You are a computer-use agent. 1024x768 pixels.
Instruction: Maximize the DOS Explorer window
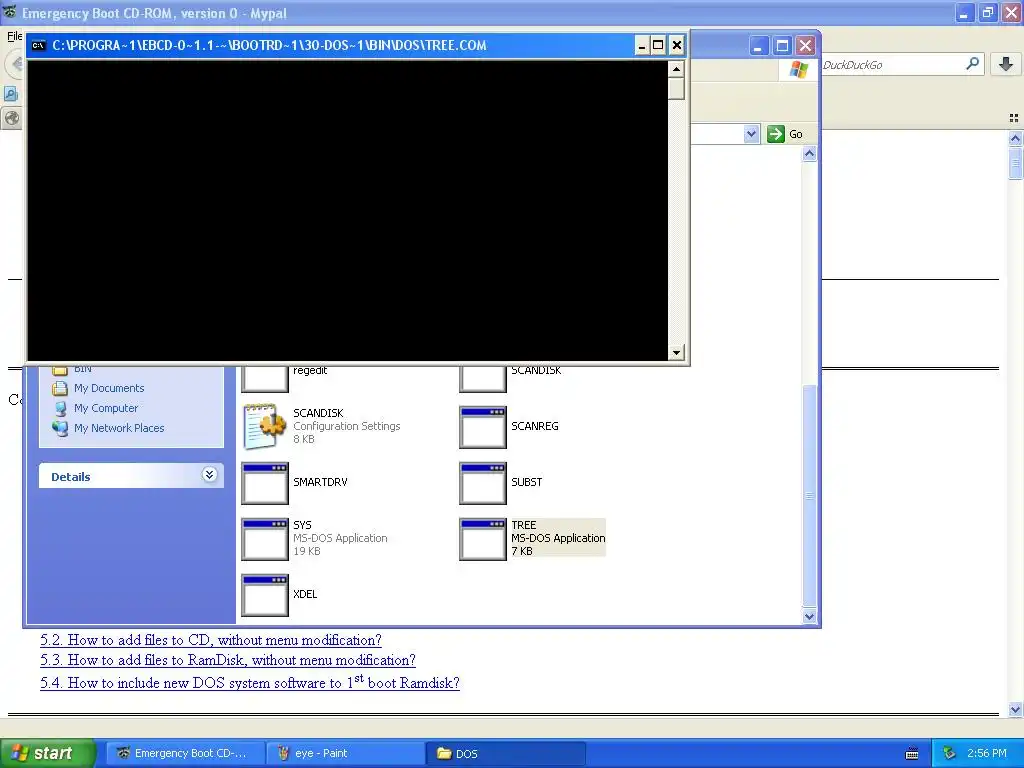tap(782, 46)
